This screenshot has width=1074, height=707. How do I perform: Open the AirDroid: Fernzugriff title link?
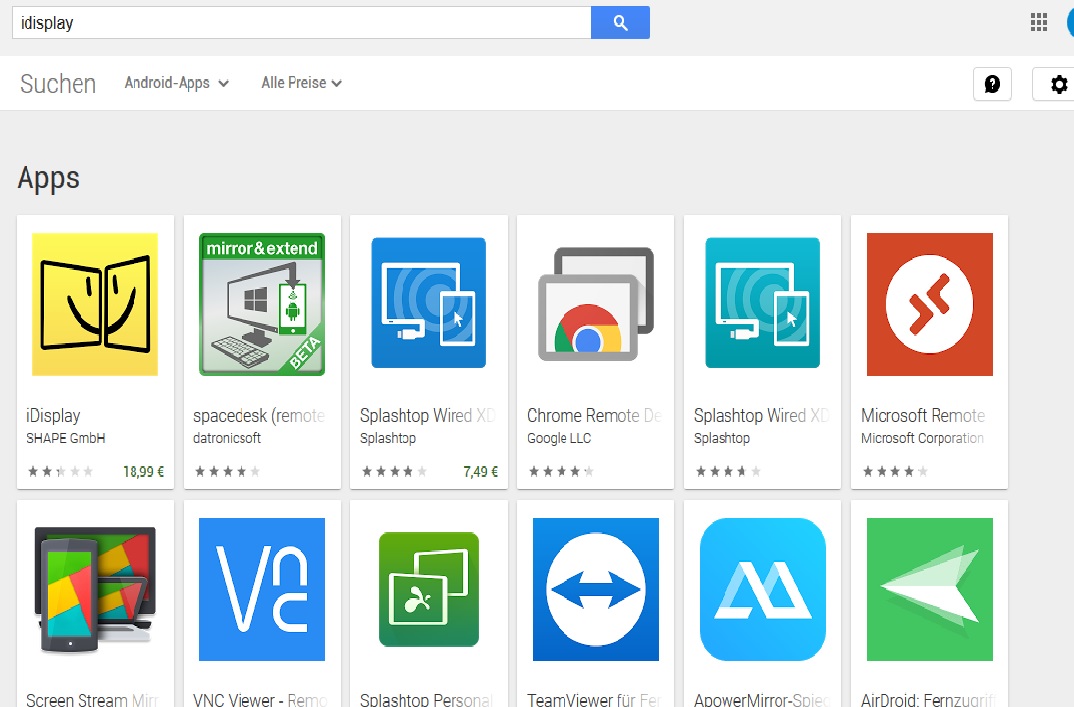[928, 699]
